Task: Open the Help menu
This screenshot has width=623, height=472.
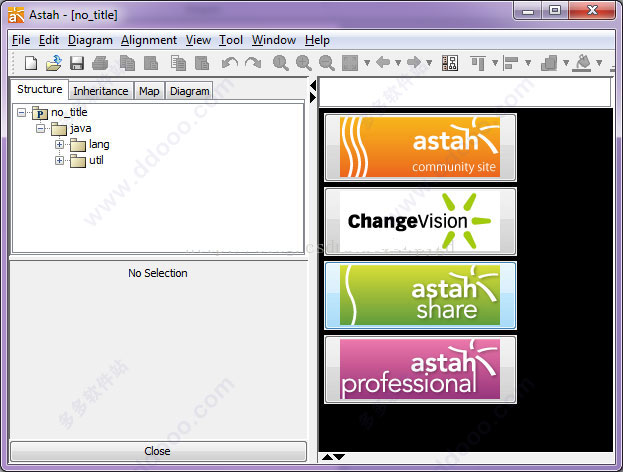Action: 317,40
